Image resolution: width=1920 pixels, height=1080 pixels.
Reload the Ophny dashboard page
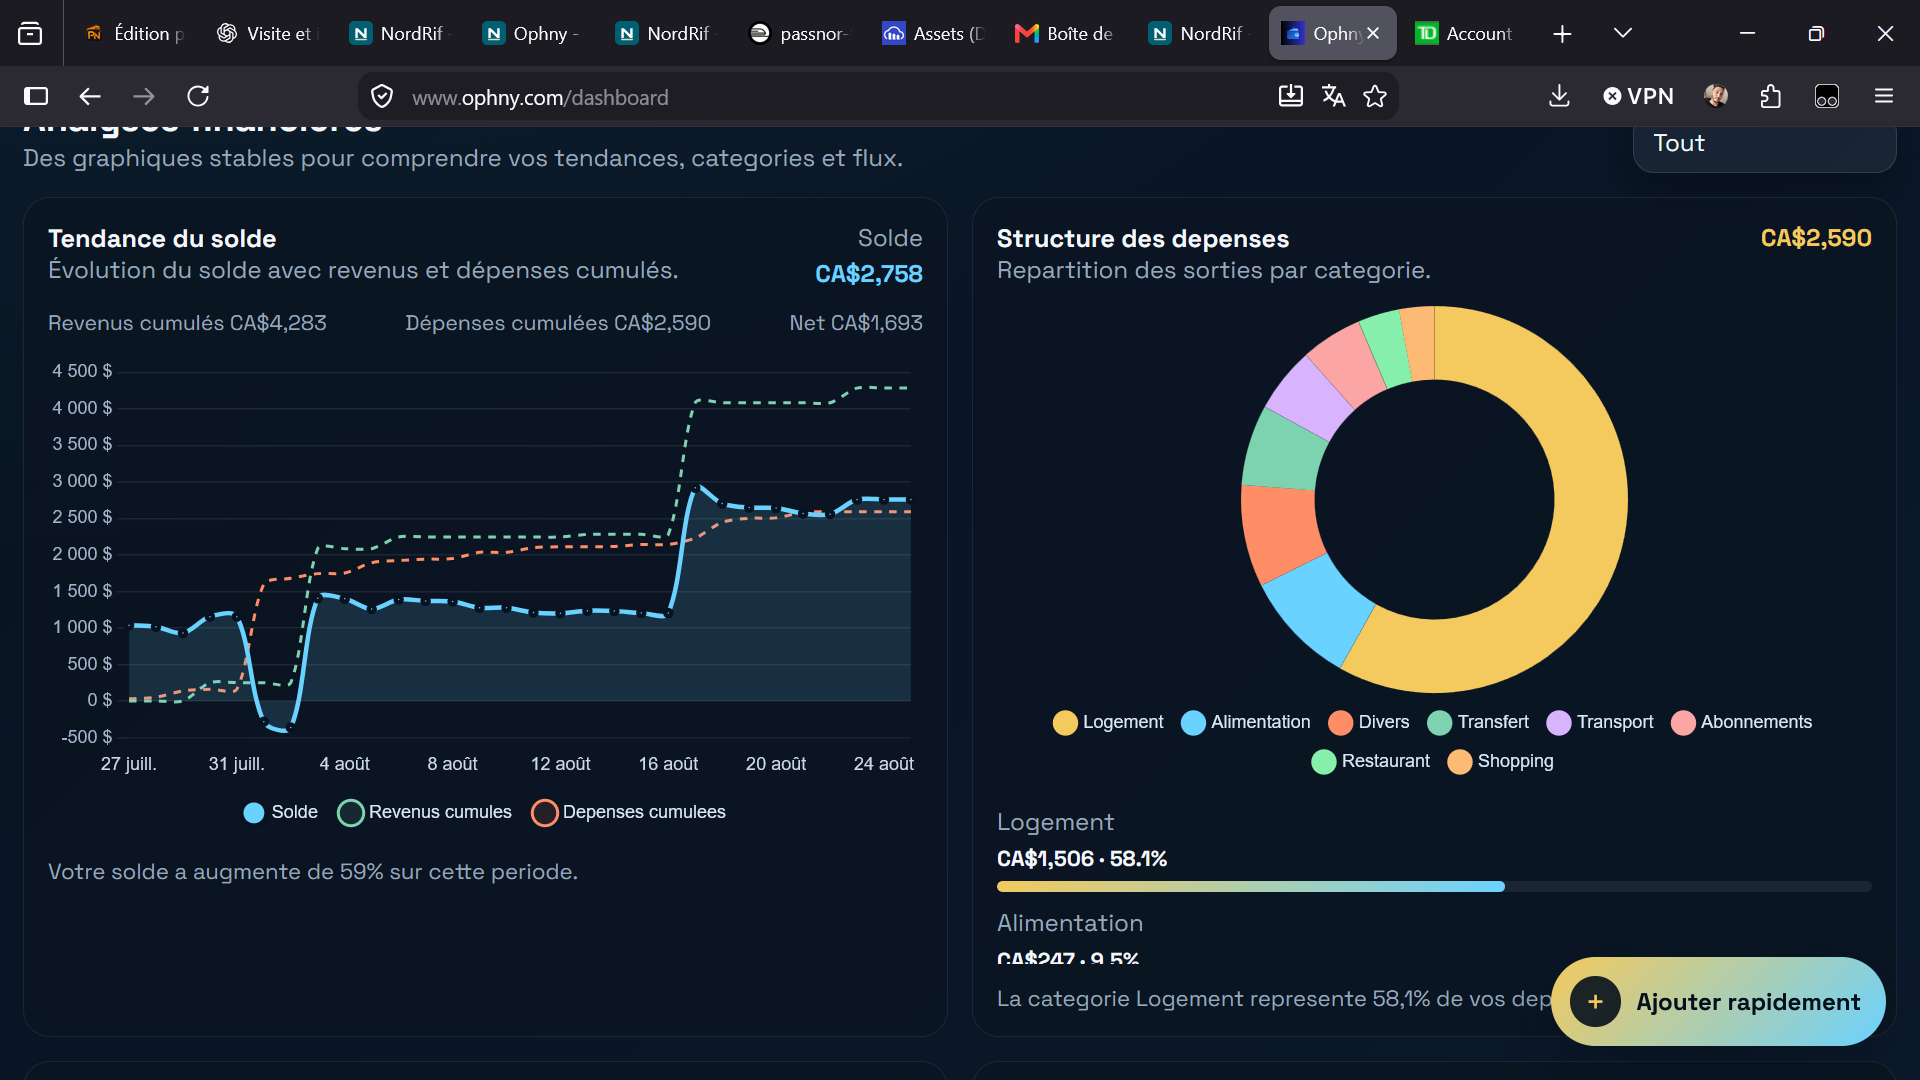(x=198, y=96)
